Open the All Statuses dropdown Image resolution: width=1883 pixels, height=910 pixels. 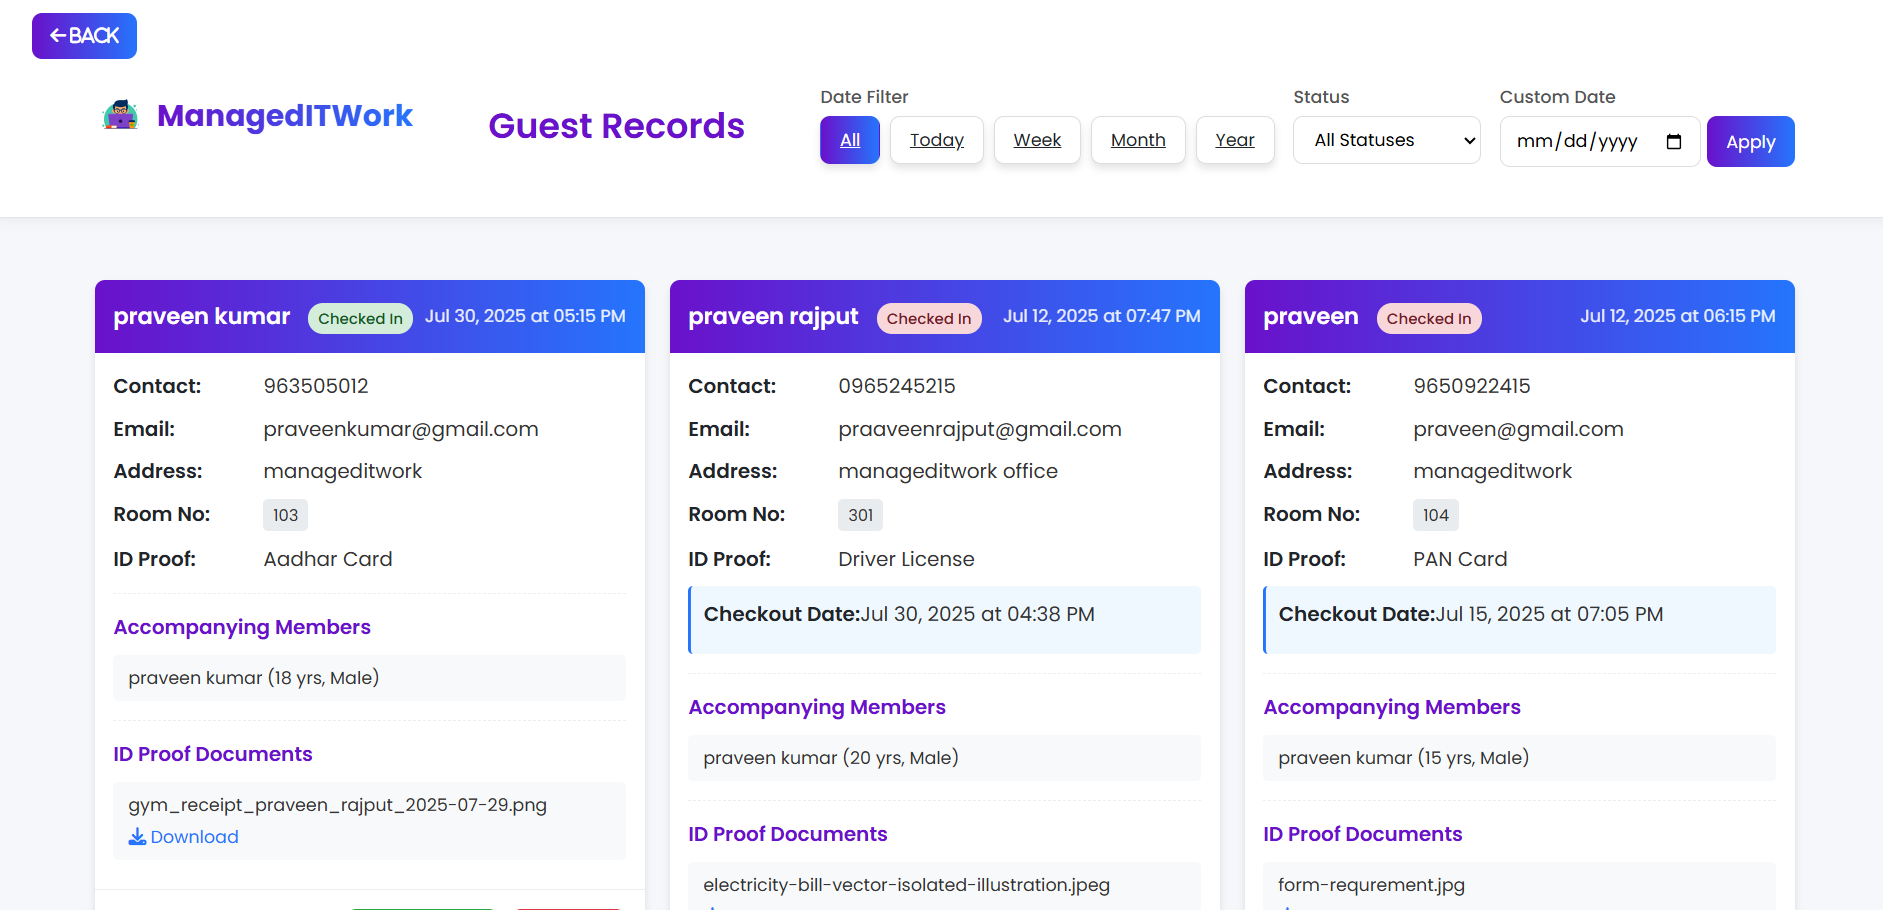pyautogui.click(x=1387, y=140)
